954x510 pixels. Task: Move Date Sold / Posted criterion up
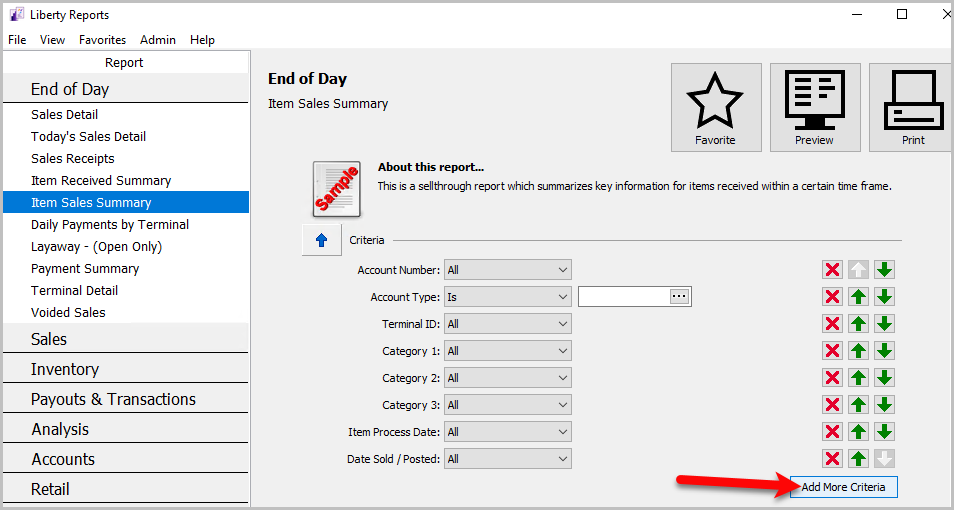[858, 458]
